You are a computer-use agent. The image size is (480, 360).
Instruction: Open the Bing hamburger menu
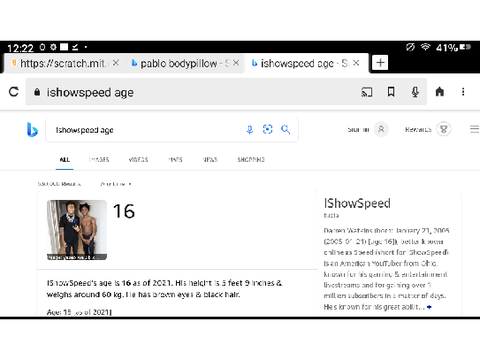click(474, 129)
